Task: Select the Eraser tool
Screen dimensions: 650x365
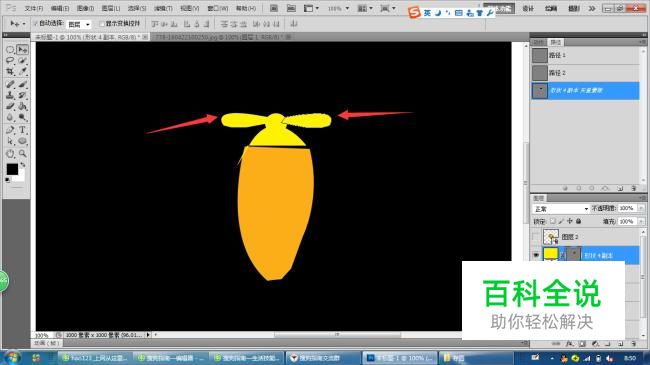Action: pos(10,106)
